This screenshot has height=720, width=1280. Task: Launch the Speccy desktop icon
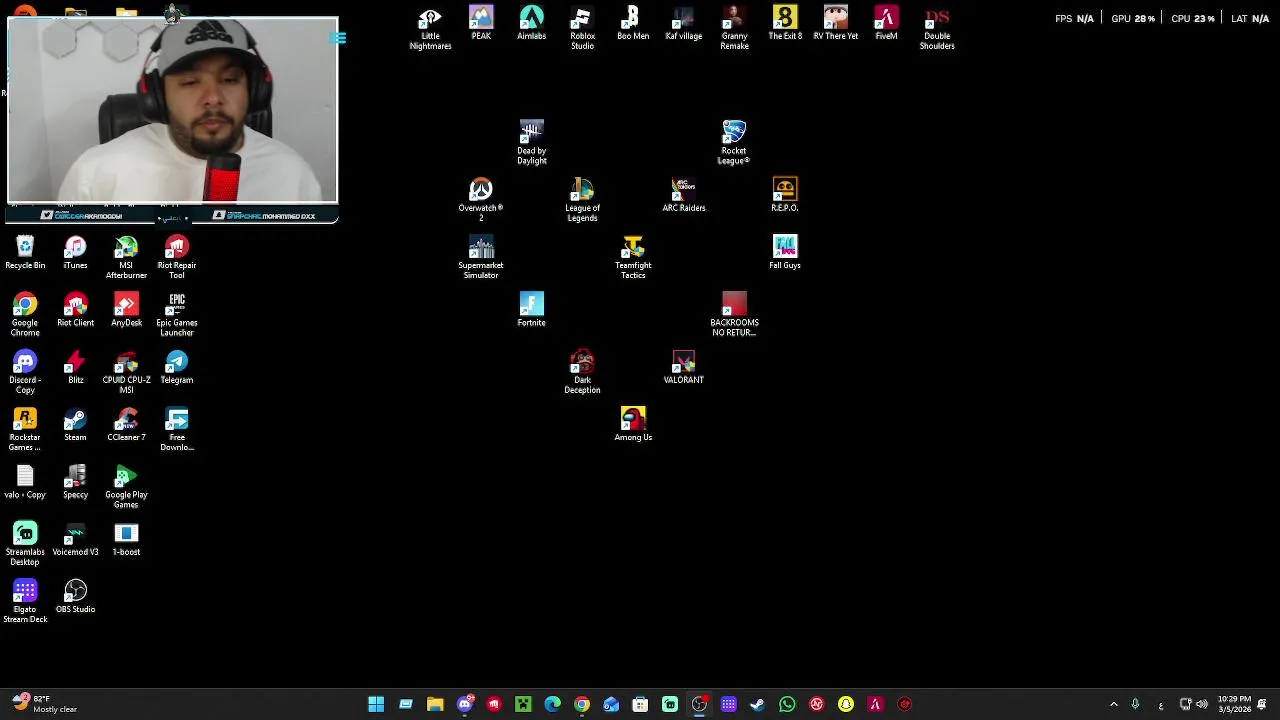(75, 482)
